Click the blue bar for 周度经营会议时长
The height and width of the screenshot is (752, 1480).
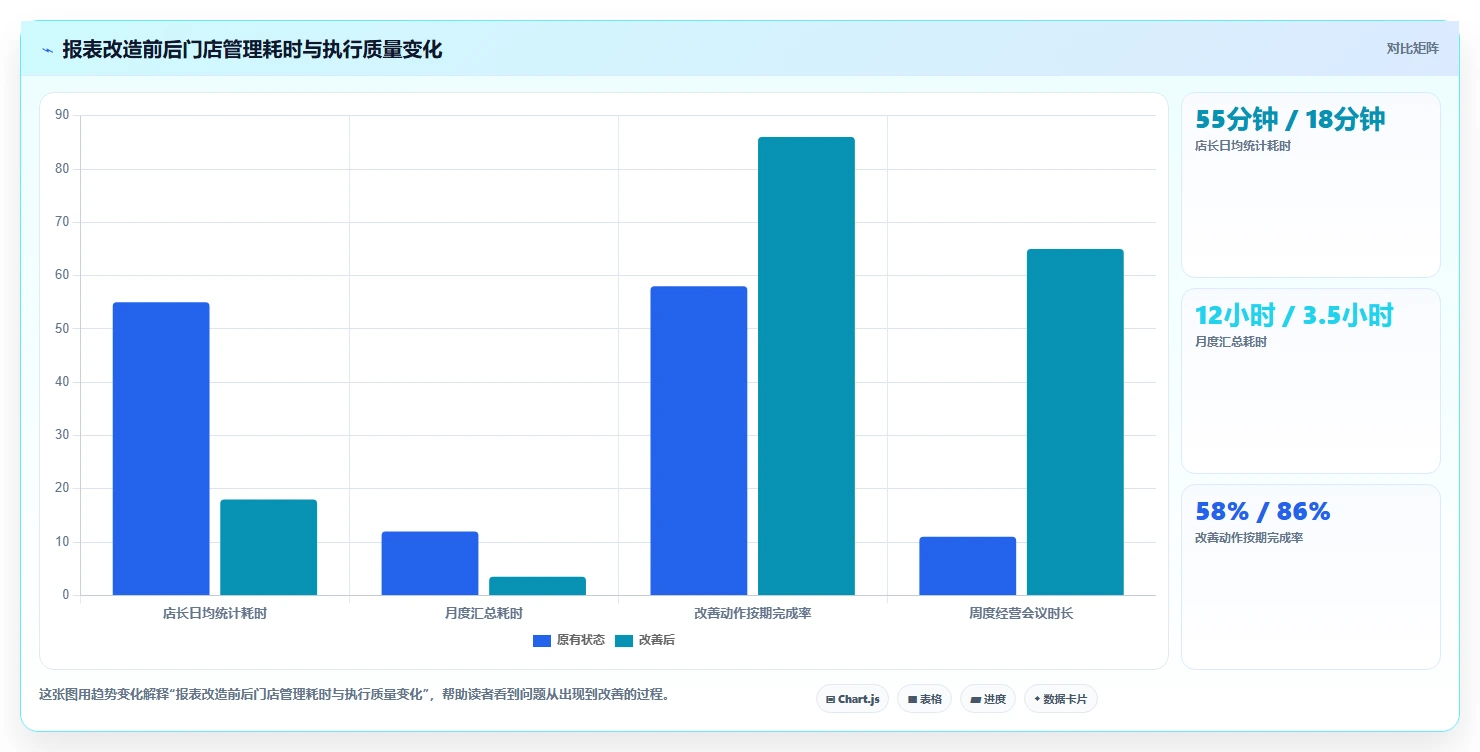point(968,566)
